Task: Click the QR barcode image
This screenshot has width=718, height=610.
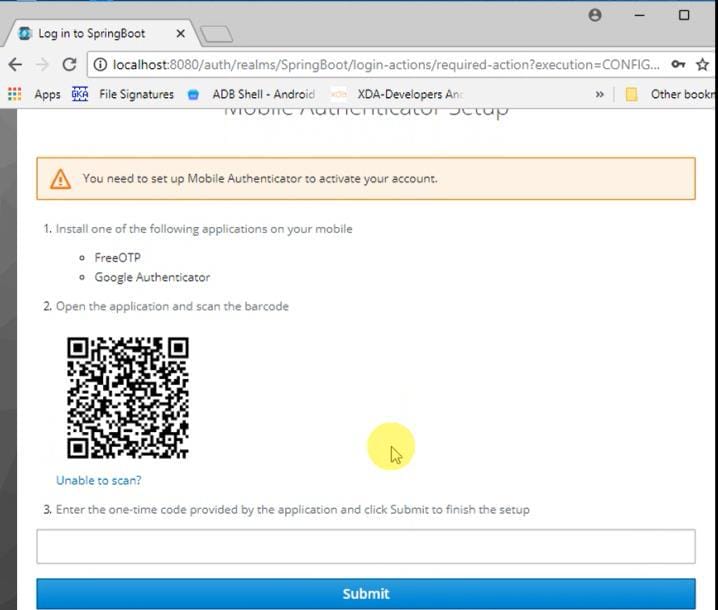Action: click(x=128, y=398)
